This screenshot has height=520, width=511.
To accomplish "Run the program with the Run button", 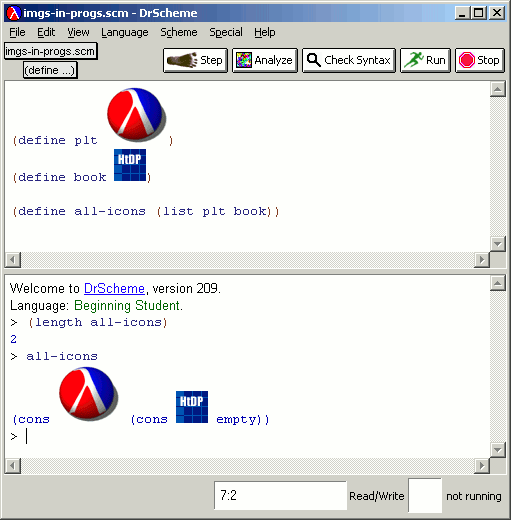I will [x=425, y=60].
